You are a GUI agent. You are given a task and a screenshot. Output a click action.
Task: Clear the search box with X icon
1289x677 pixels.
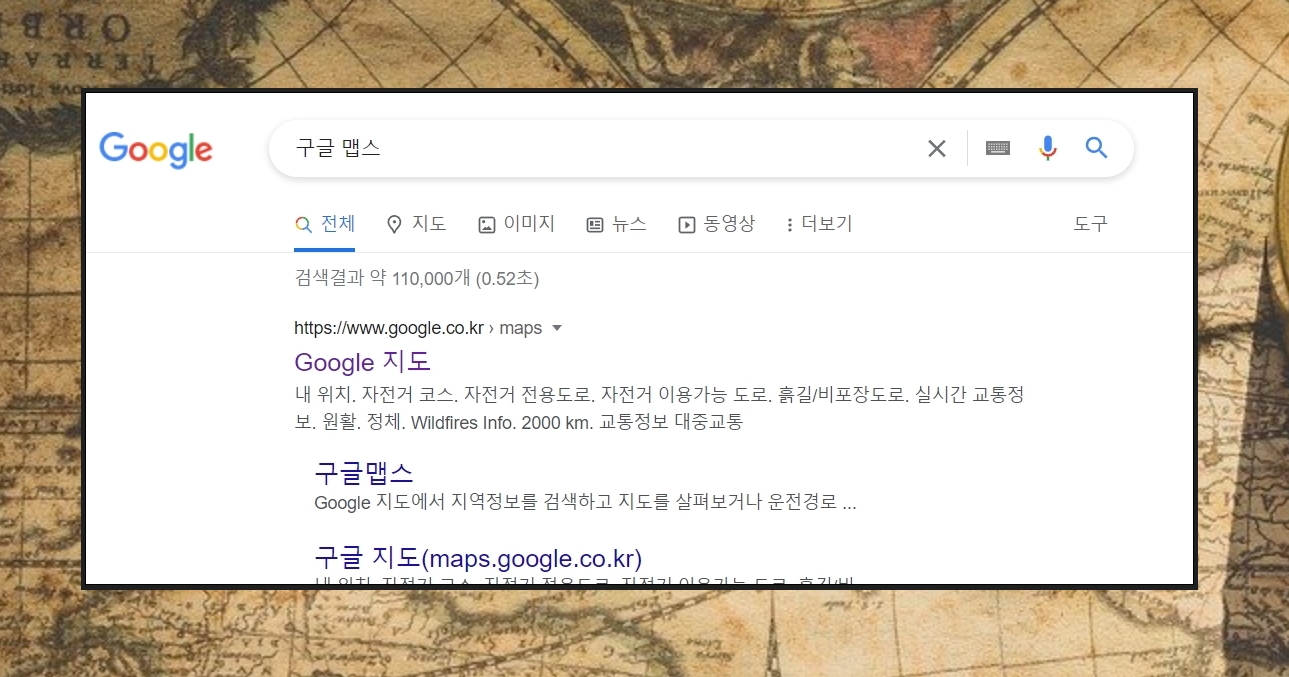tap(936, 149)
